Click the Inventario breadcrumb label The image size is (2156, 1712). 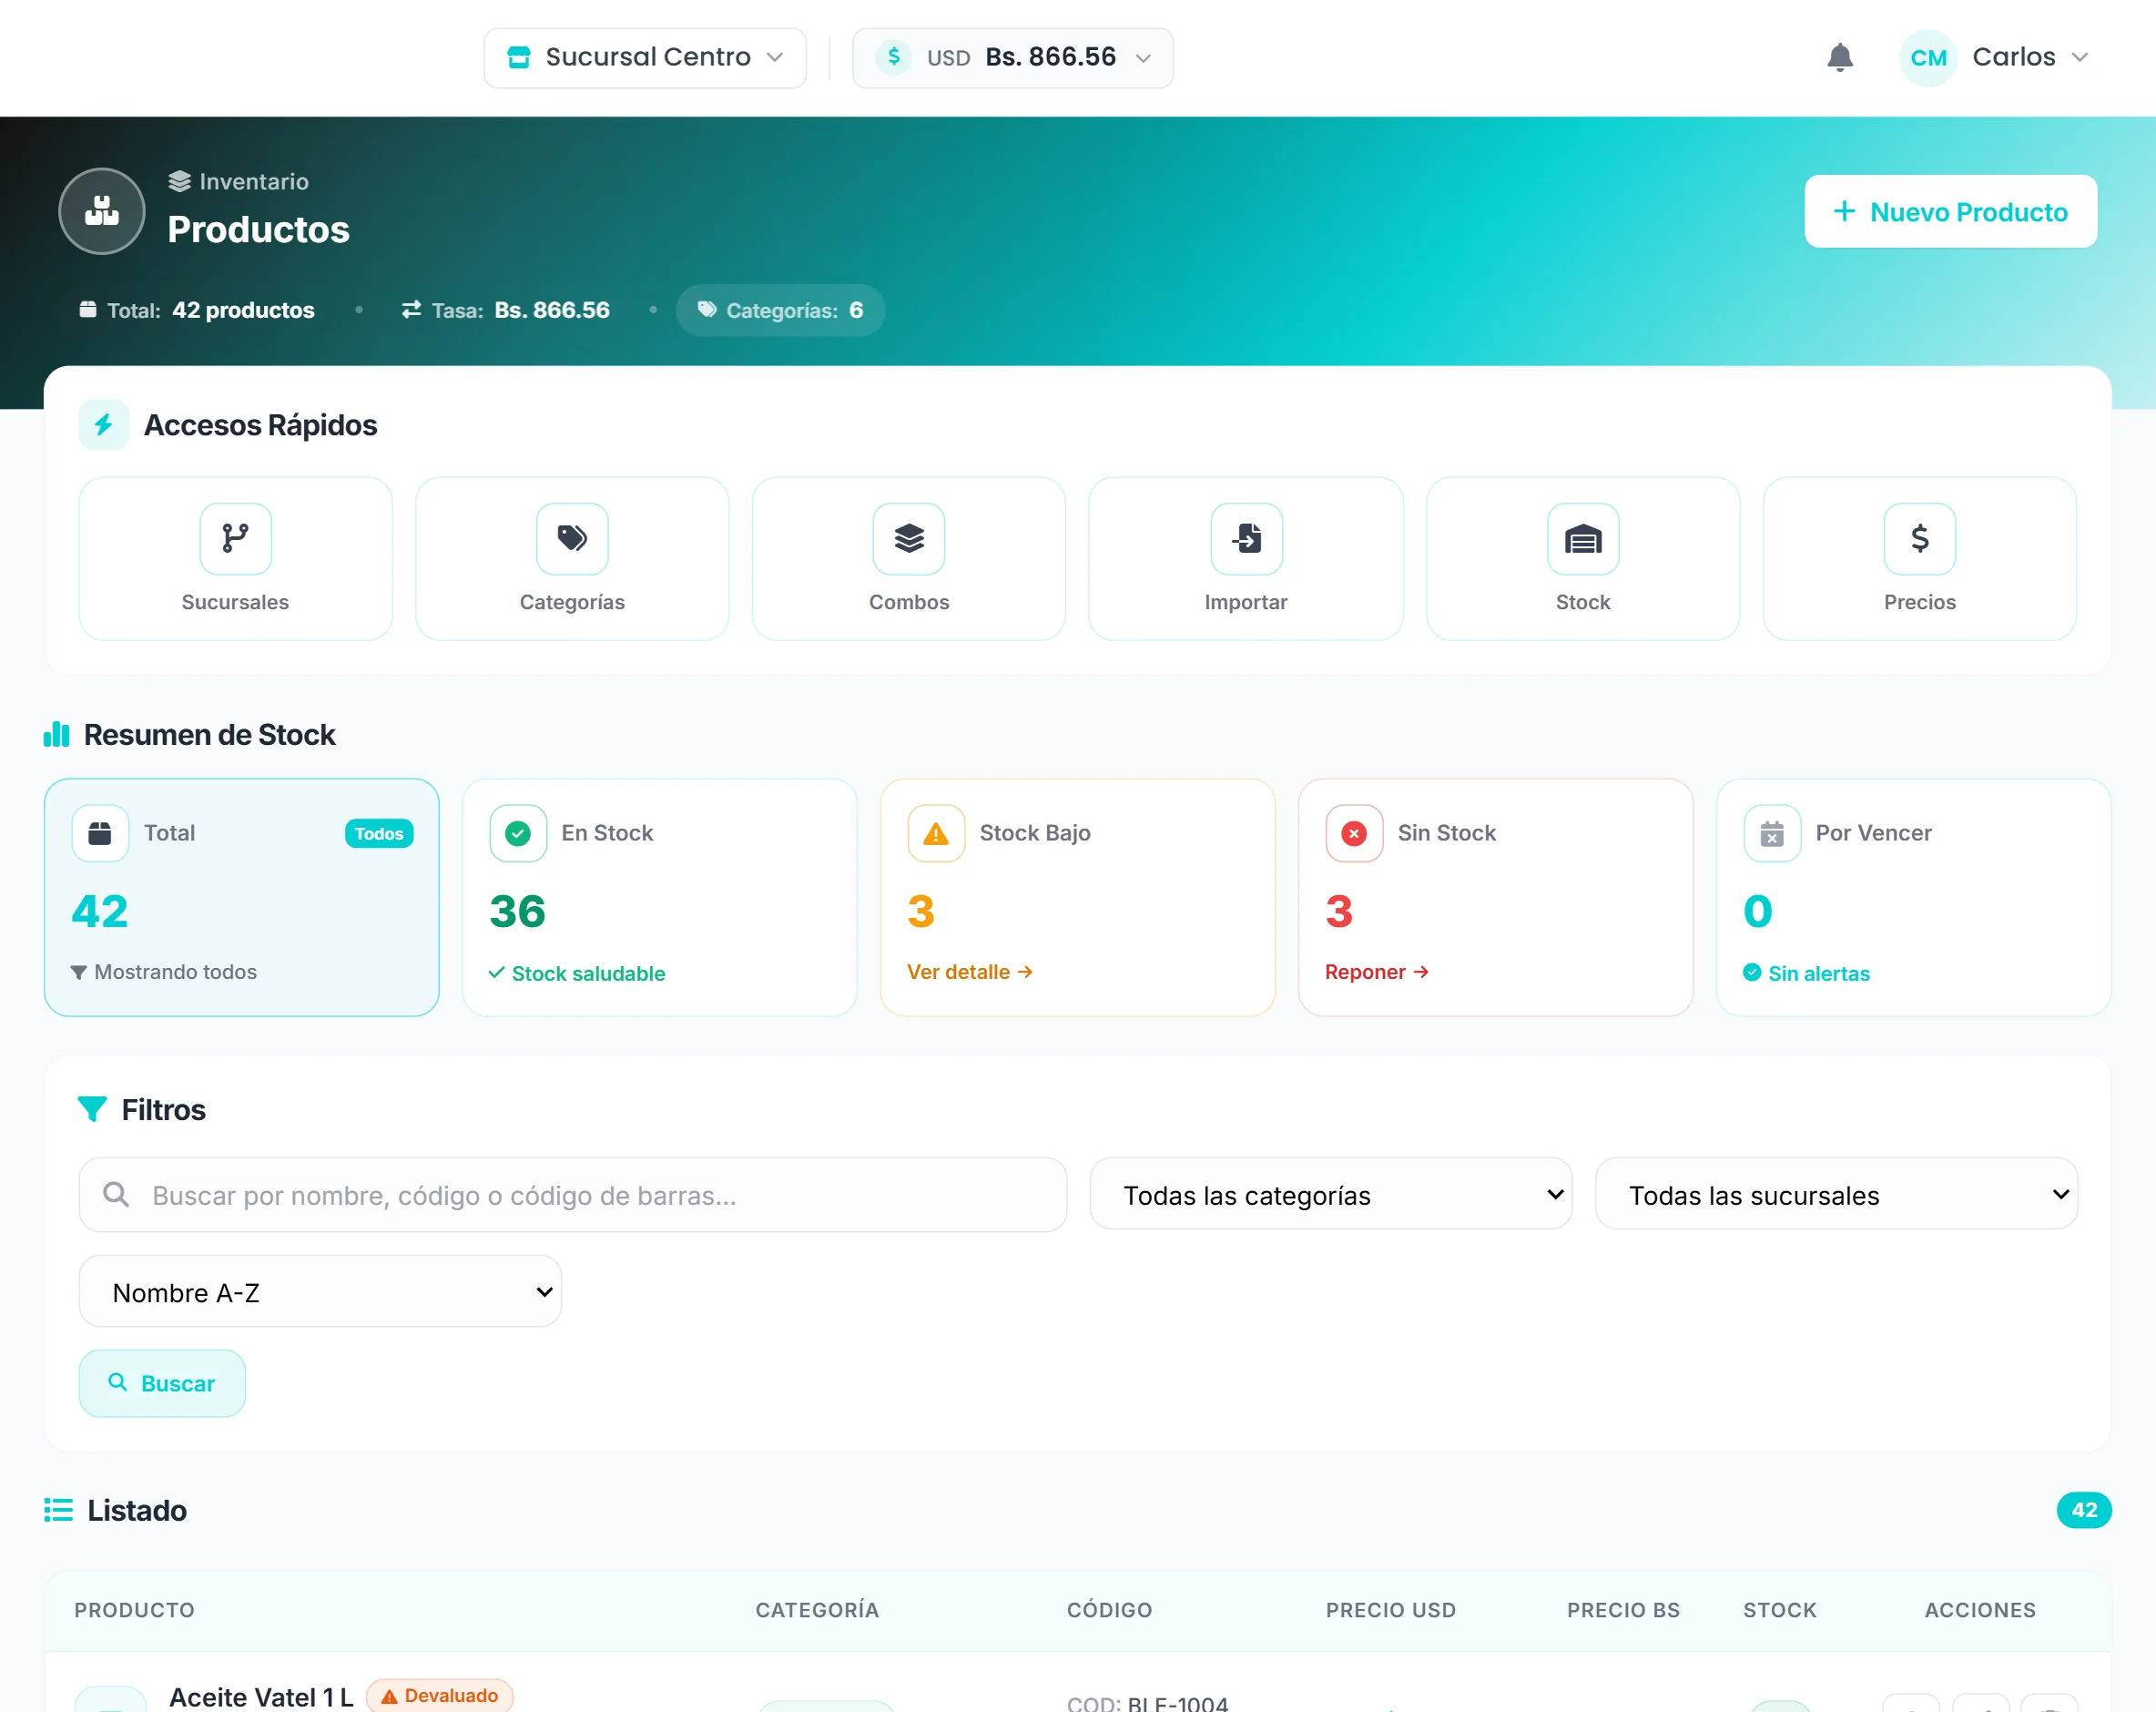[254, 181]
